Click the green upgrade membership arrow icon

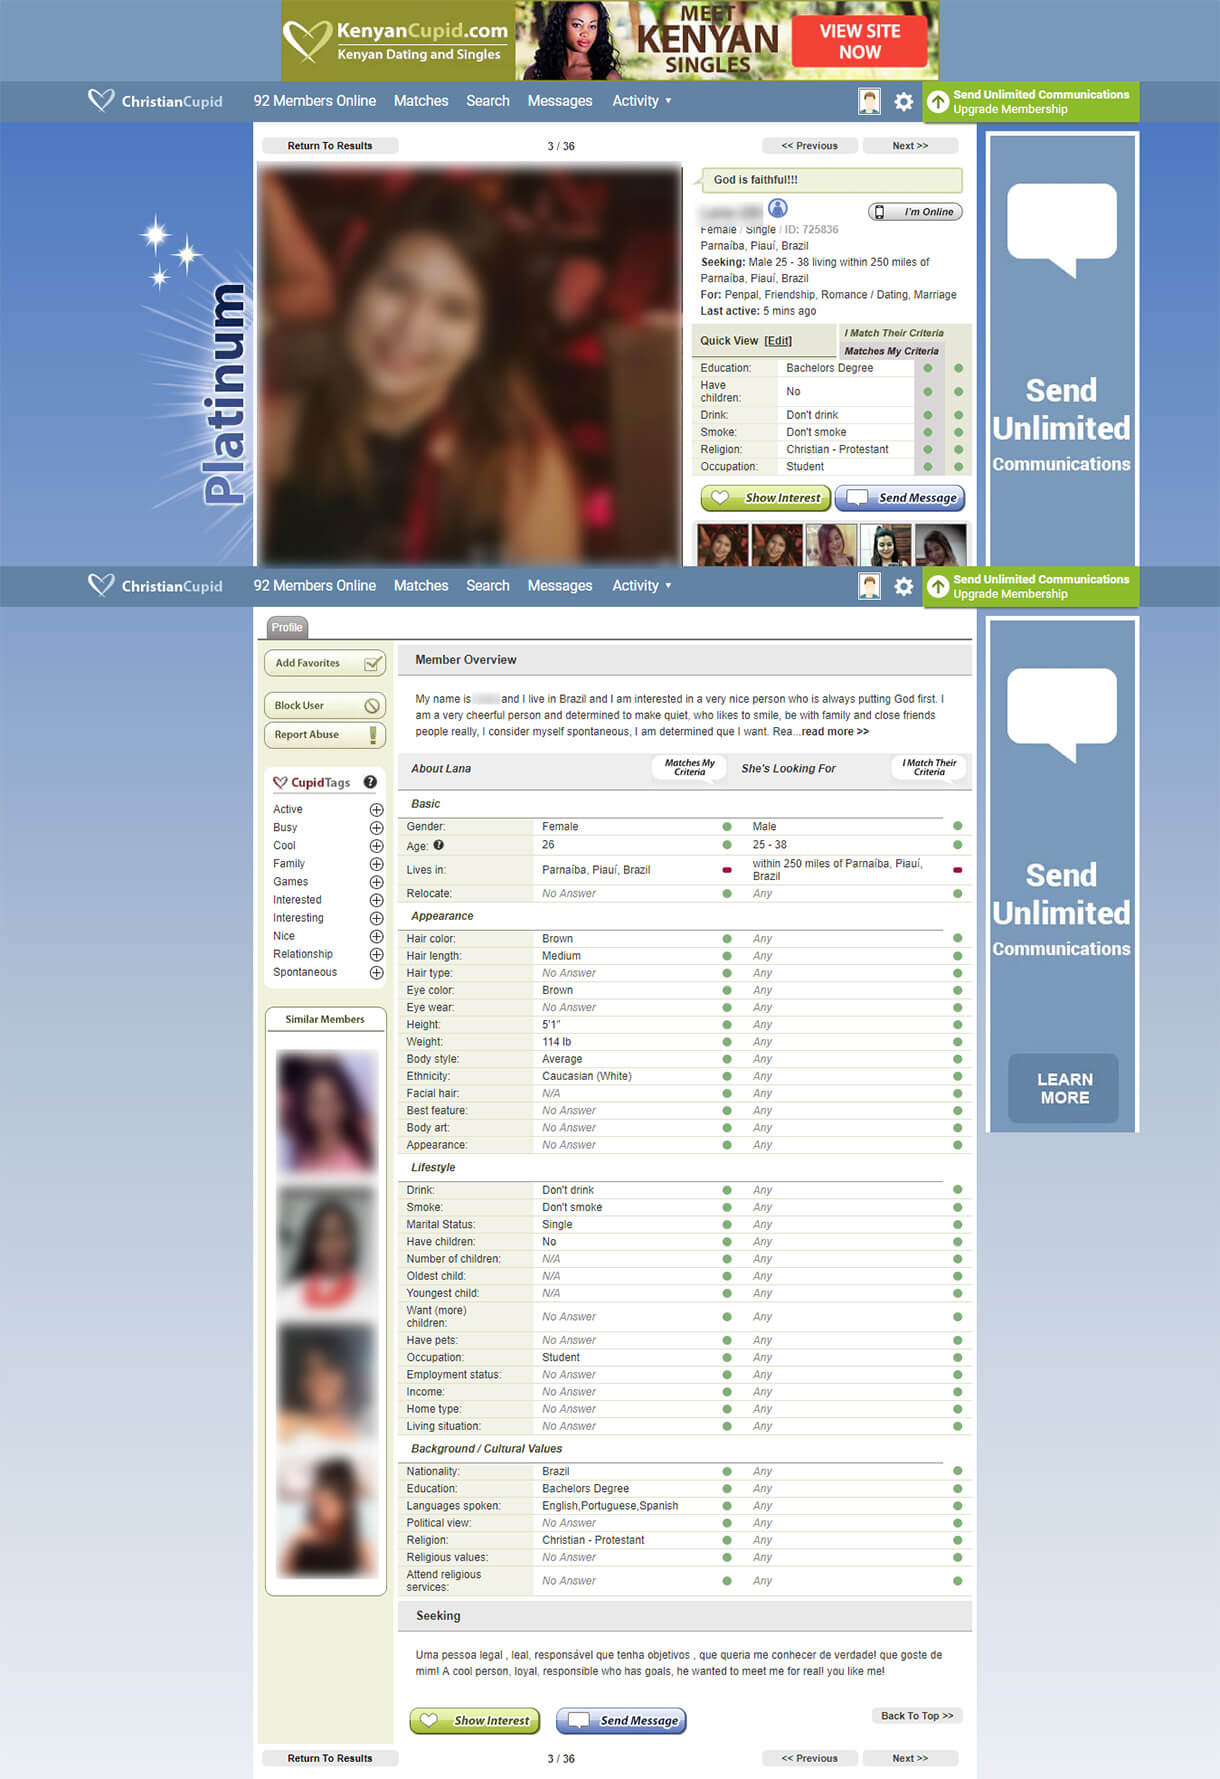[937, 102]
